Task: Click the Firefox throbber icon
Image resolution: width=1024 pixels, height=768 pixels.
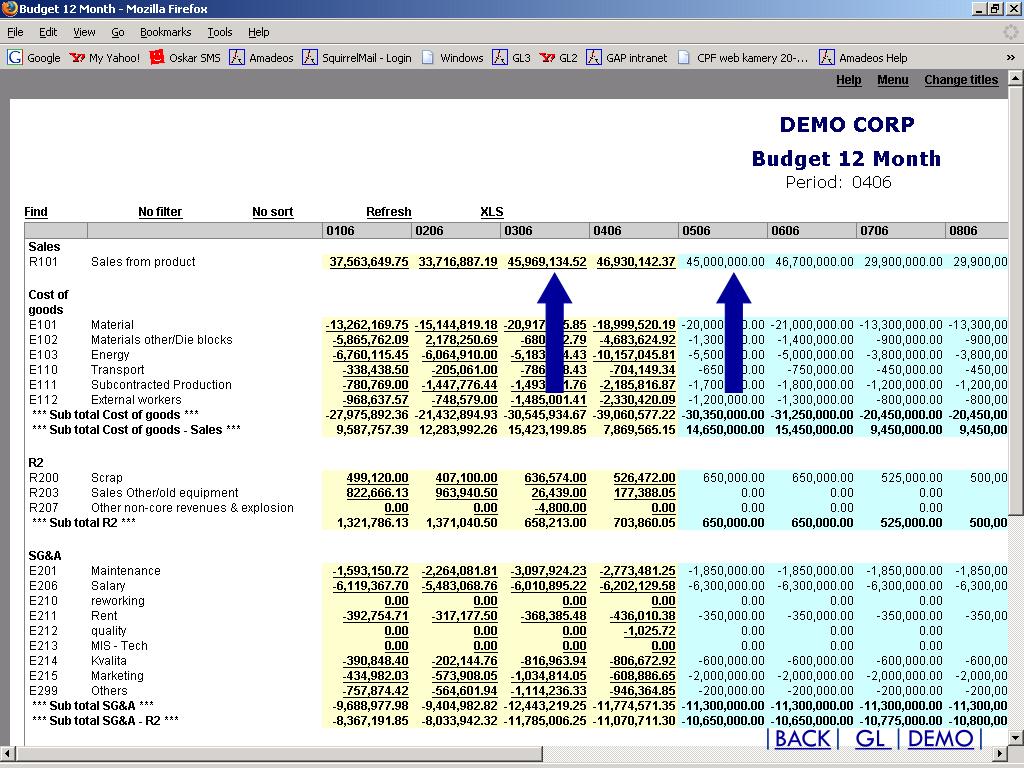Action: 1010,31
